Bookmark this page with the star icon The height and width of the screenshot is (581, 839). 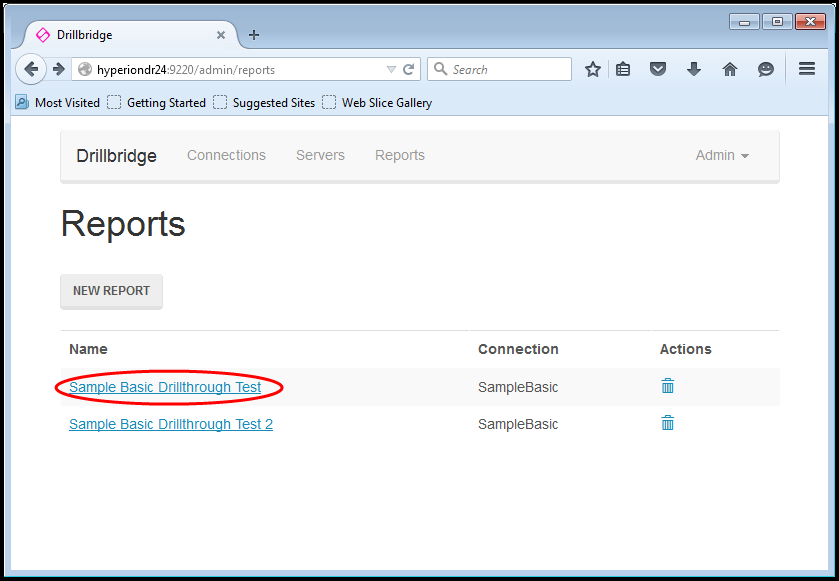[592, 70]
